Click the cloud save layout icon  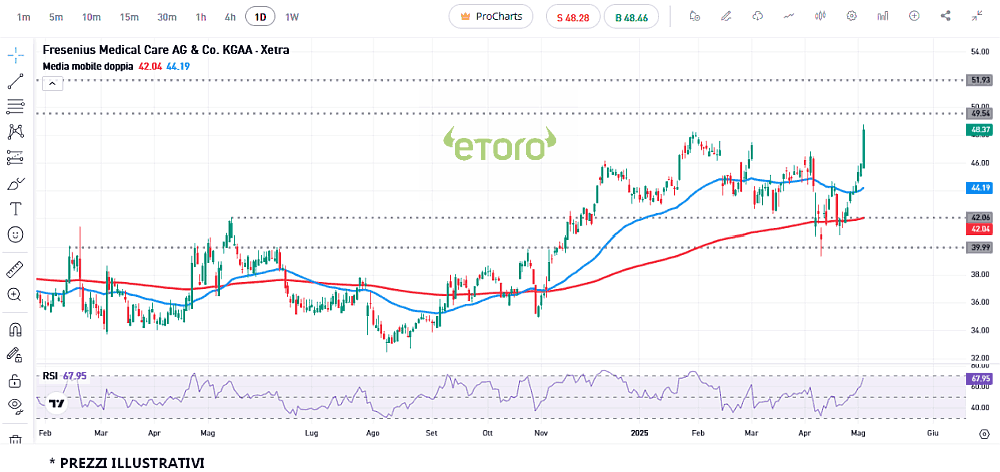[758, 17]
